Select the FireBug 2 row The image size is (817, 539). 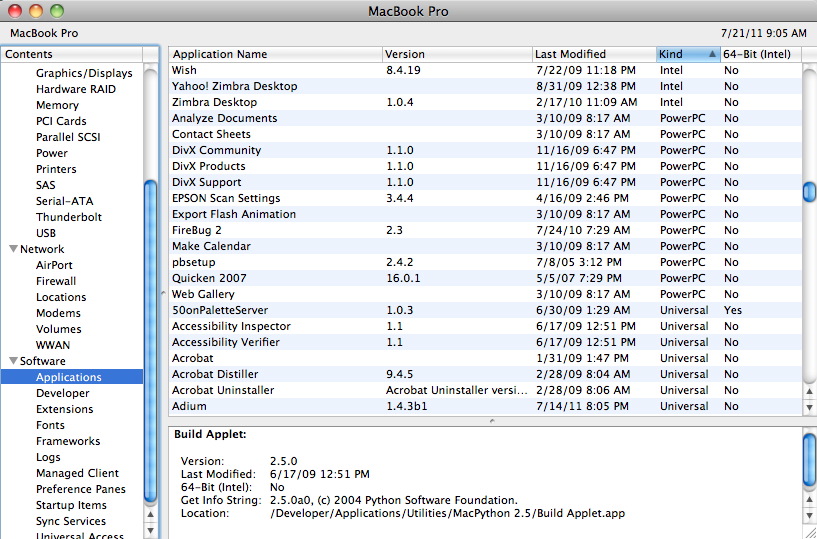tap(485, 230)
